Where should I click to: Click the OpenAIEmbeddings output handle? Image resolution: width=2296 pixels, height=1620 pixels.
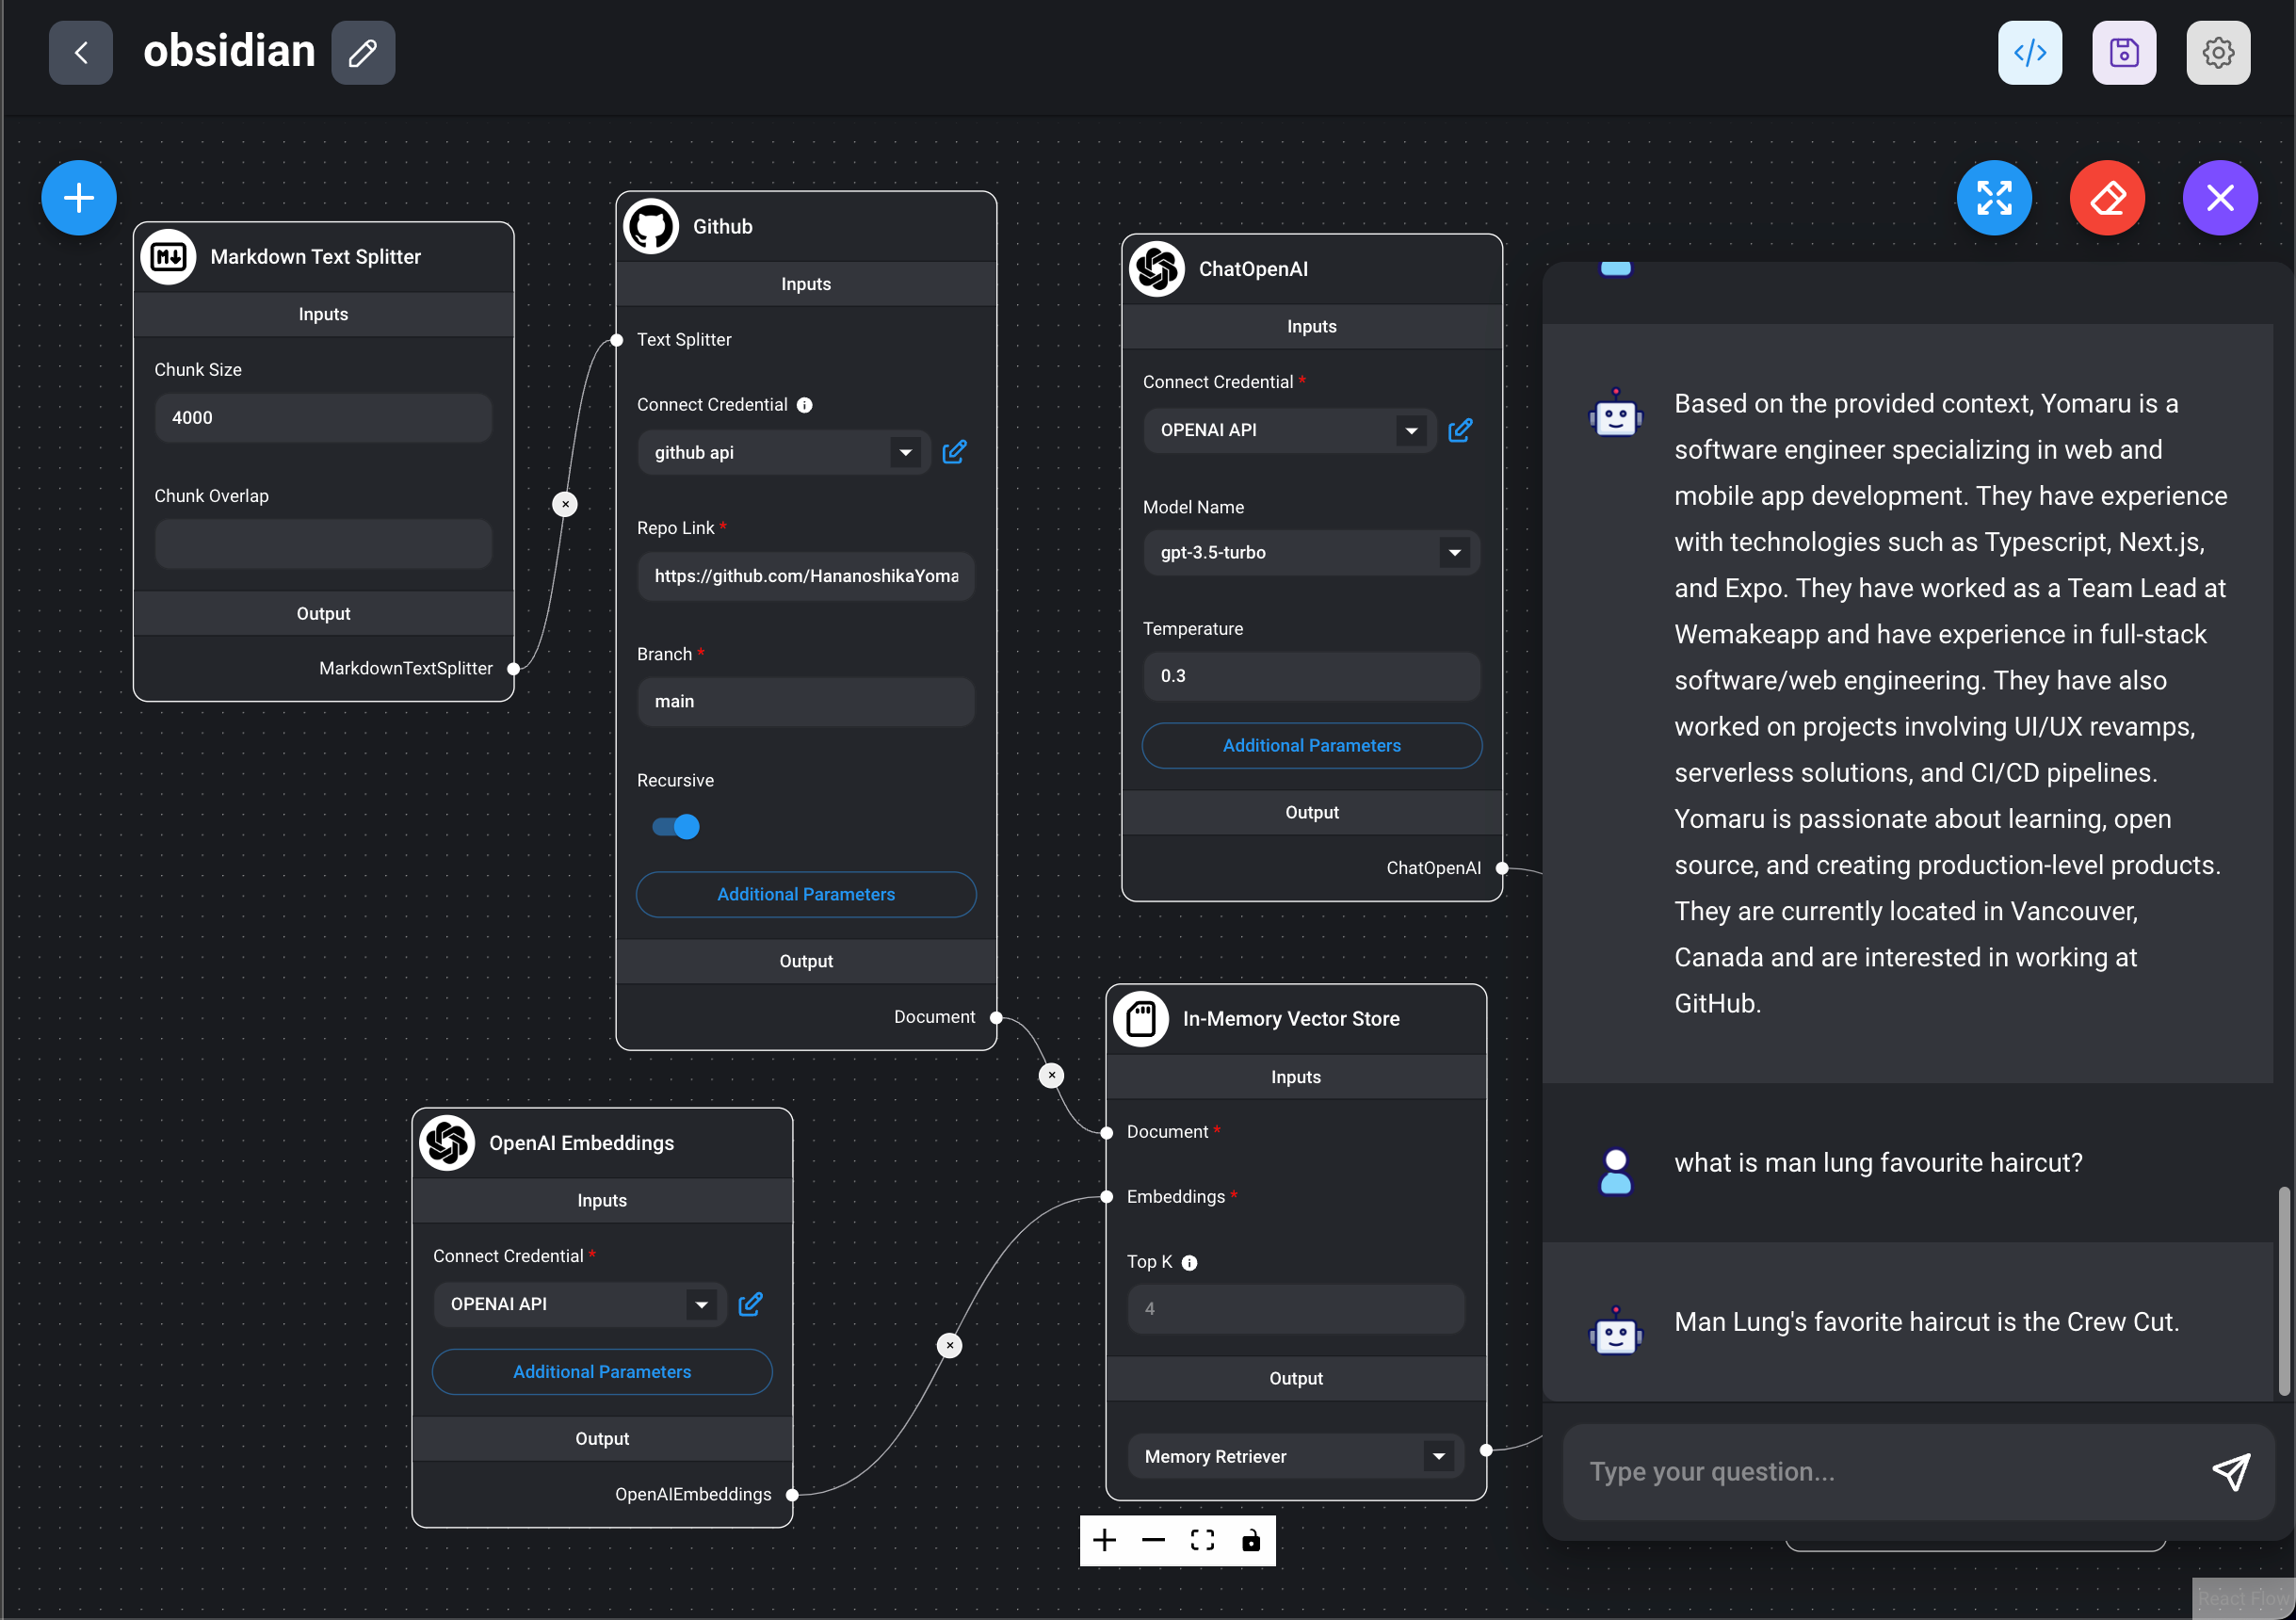[792, 1494]
